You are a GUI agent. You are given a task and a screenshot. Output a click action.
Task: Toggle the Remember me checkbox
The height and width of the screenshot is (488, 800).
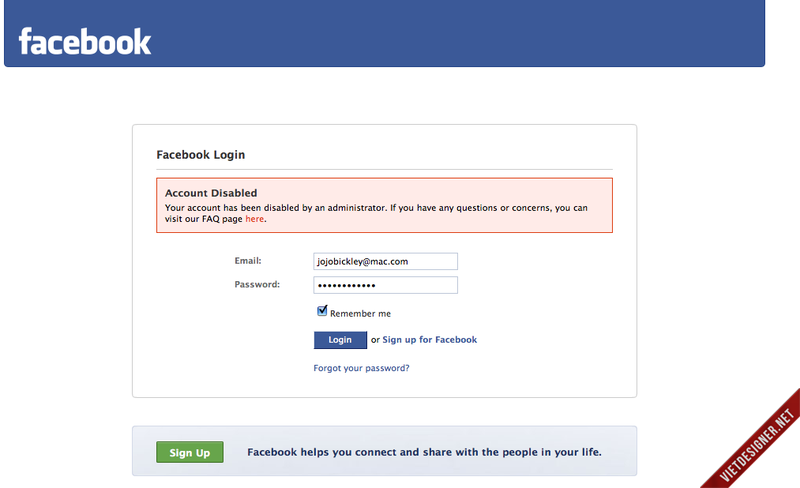point(322,312)
